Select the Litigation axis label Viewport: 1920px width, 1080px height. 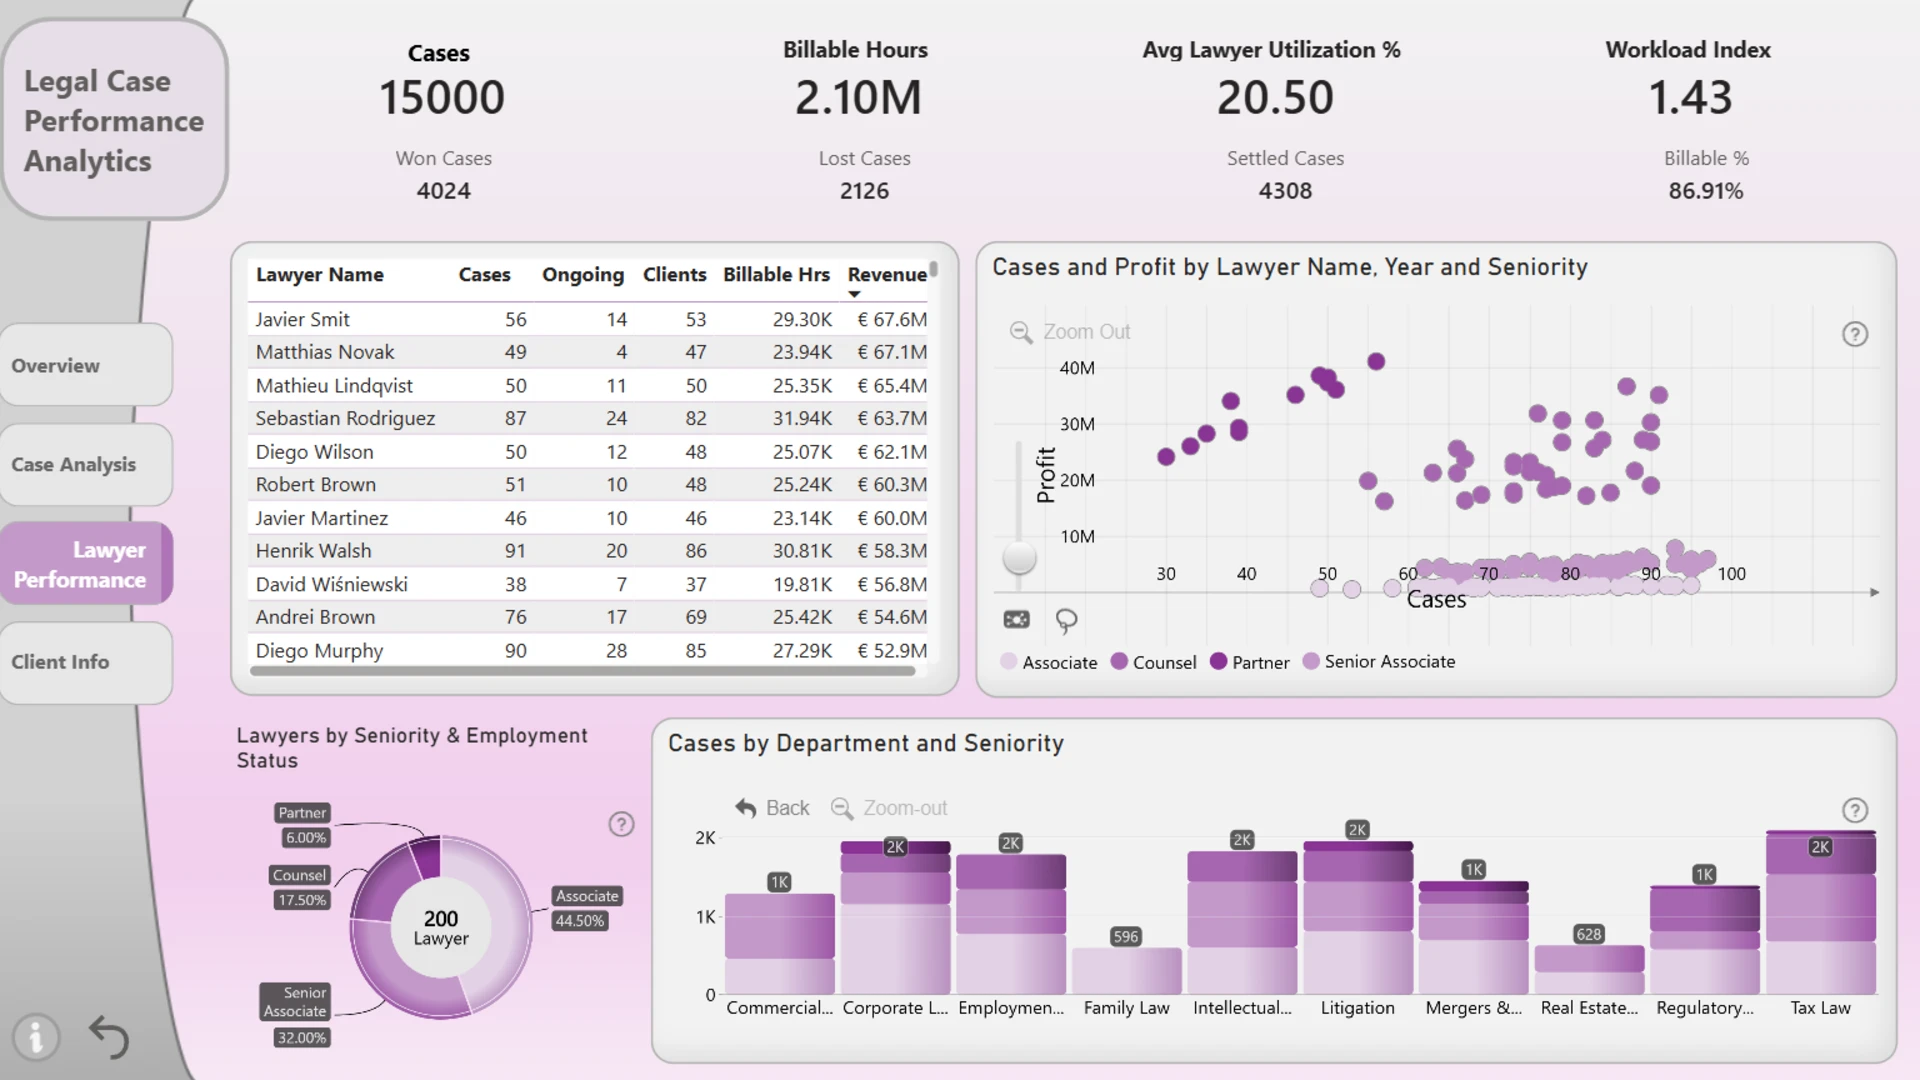1357,1008
